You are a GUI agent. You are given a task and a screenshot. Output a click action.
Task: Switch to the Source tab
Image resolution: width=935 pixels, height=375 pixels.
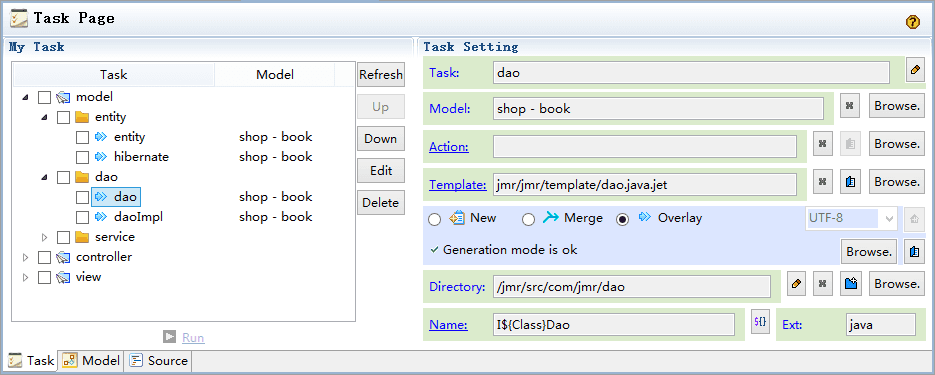pyautogui.click(x=159, y=361)
